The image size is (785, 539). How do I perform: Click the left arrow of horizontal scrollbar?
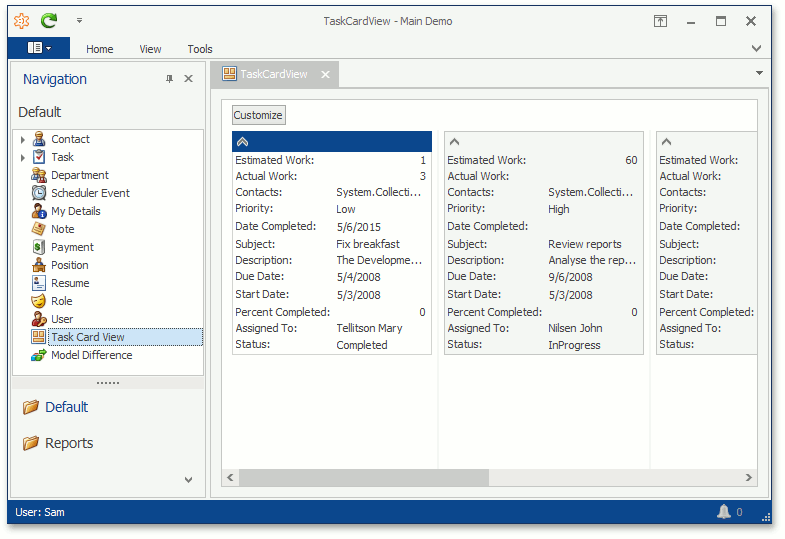tap(230, 477)
